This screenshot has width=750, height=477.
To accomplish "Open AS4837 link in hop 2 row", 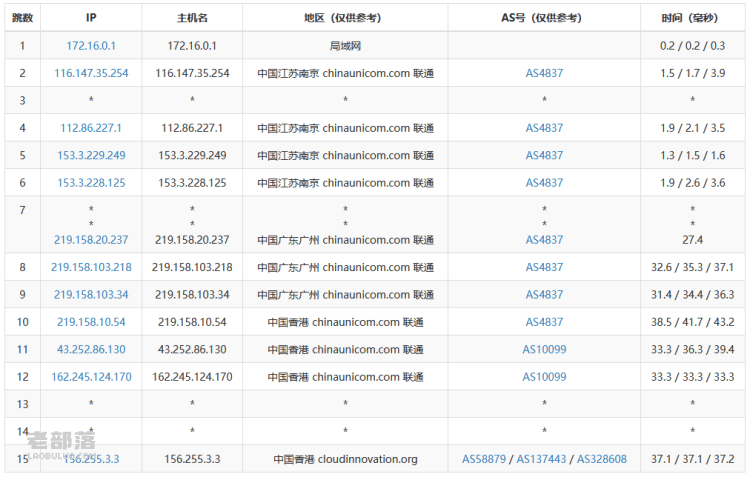I will point(544,73).
